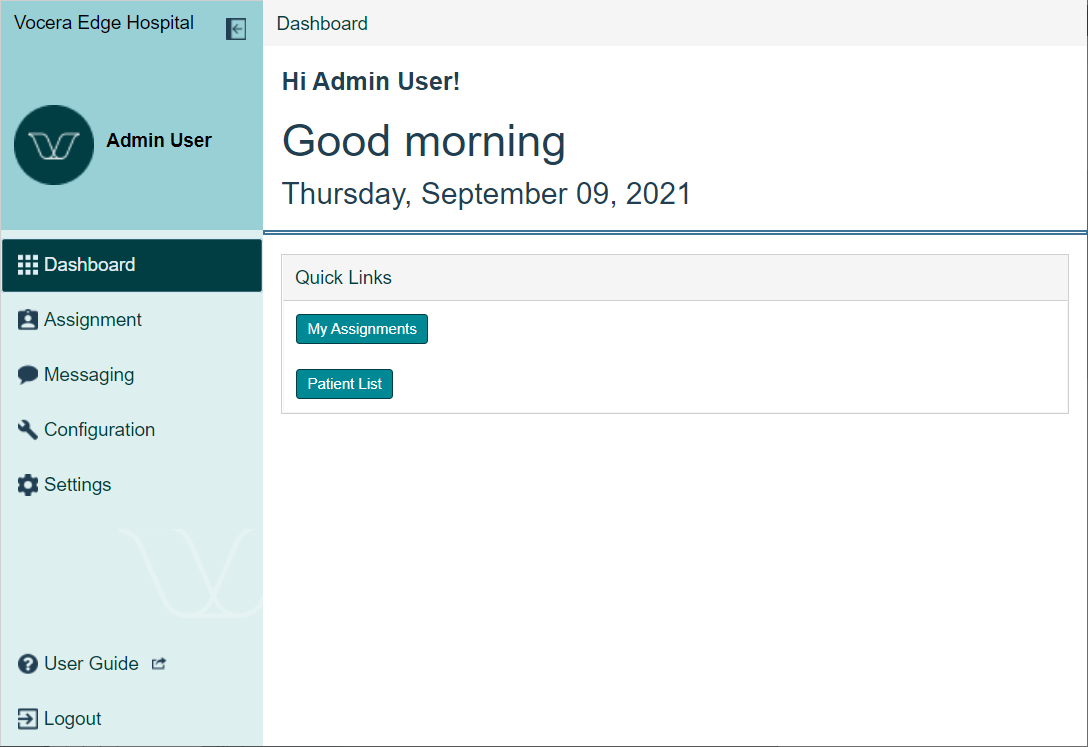This screenshot has width=1088, height=747.
Task: Collapse the sidebar with the arrow icon
Action: 236,29
